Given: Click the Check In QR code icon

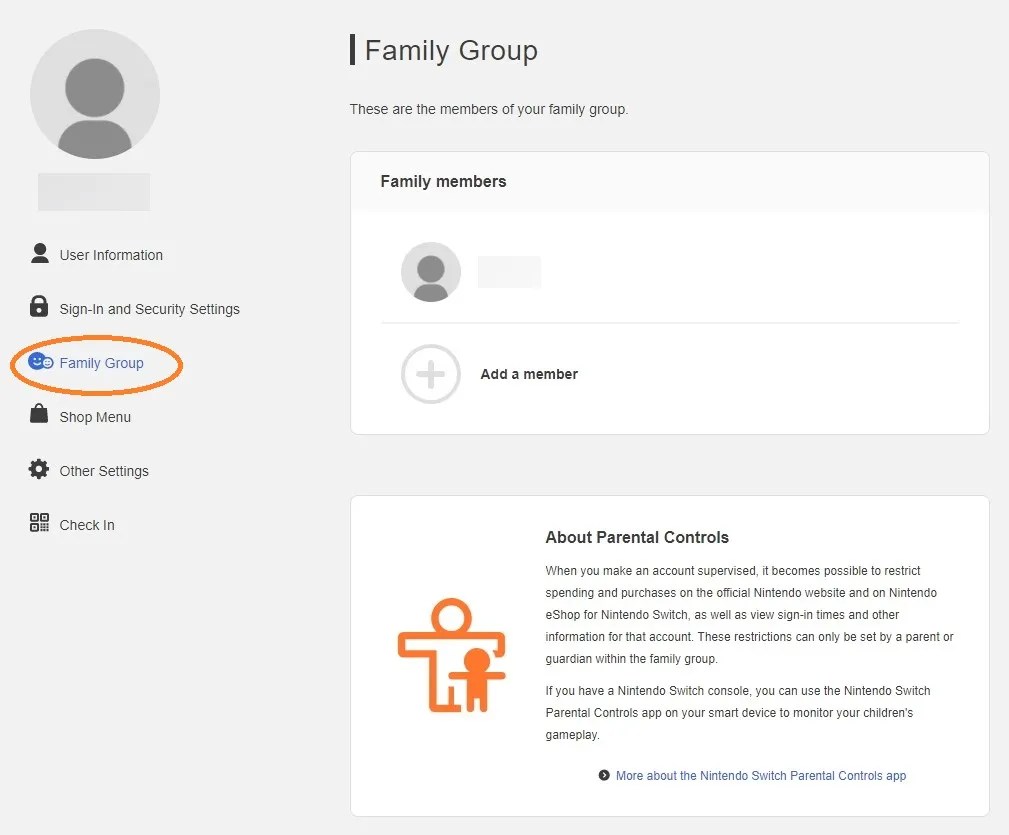Looking at the screenshot, I should 40,523.
